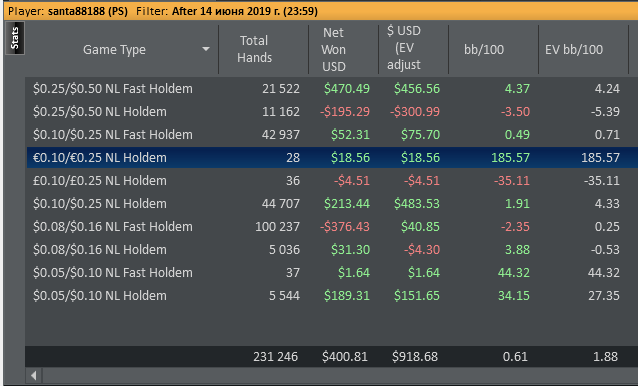This screenshot has height=386, width=638.
Task: Select the $0.10/$0.25 NL Holdem row
Action: point(332,203)
